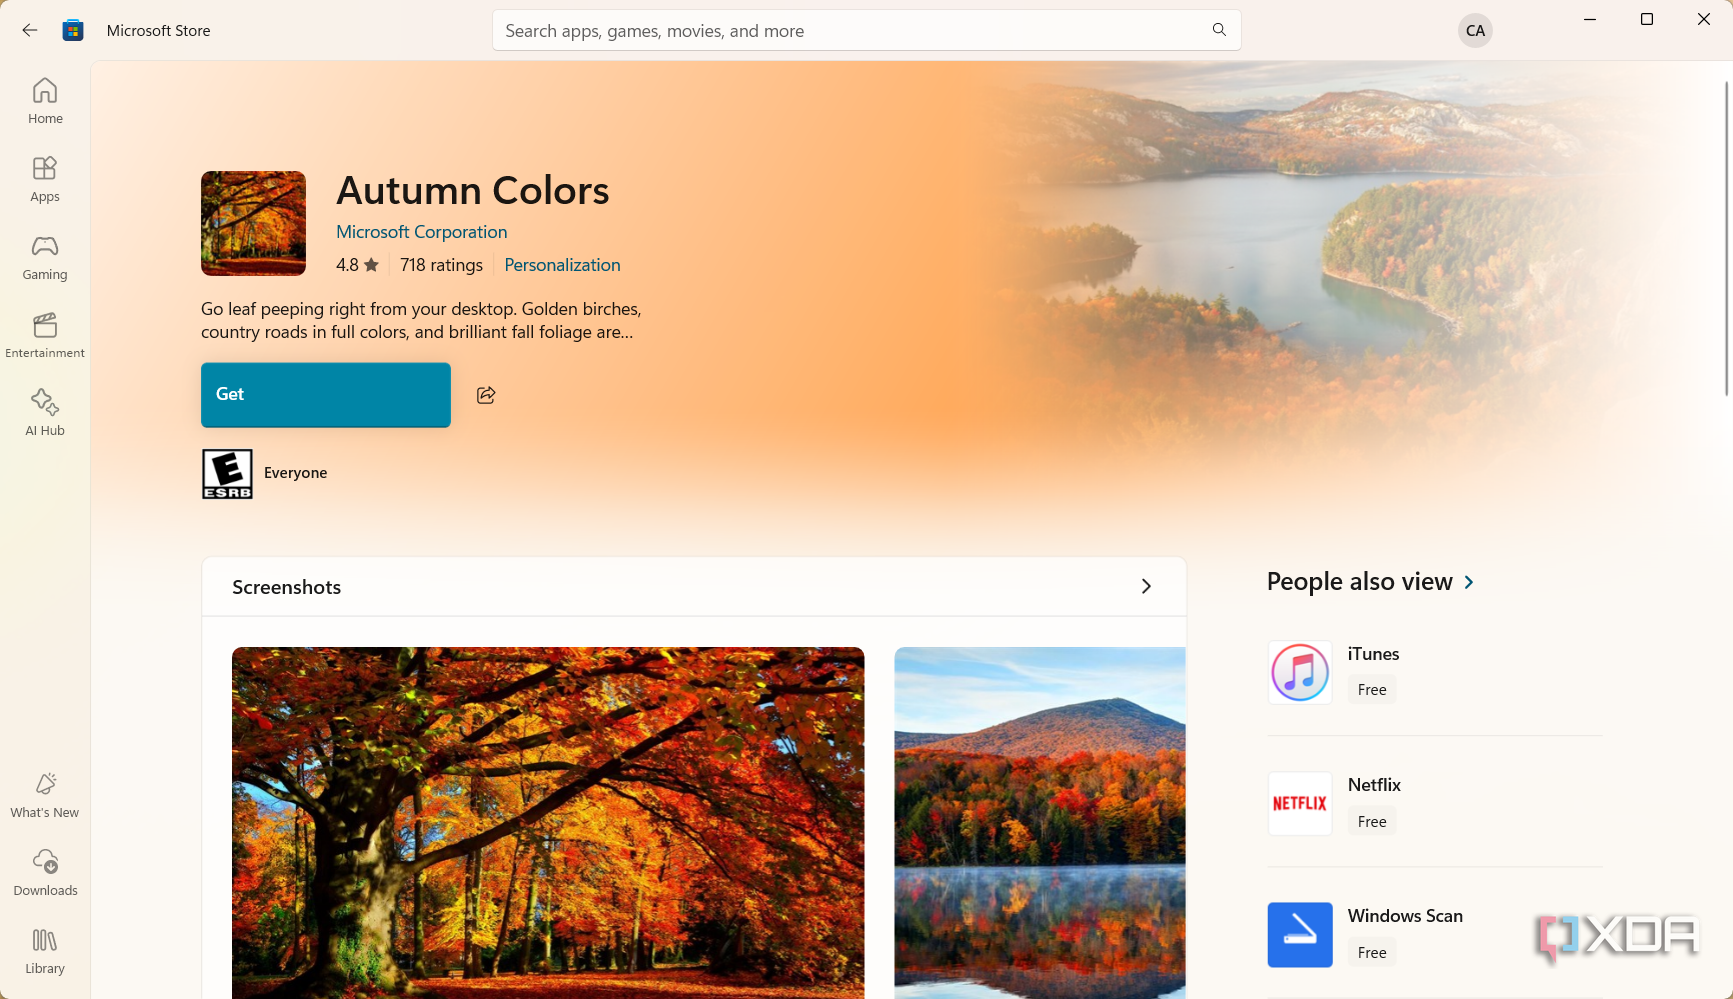View Downloads page

tap(45, 873)
